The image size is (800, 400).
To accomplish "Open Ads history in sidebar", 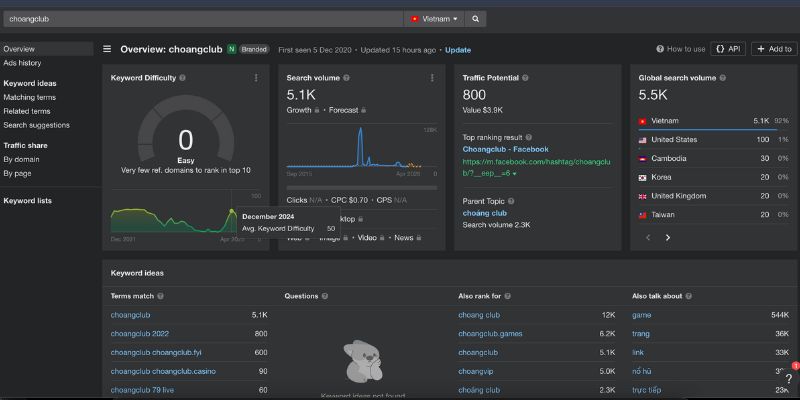I will pos(22,63).
